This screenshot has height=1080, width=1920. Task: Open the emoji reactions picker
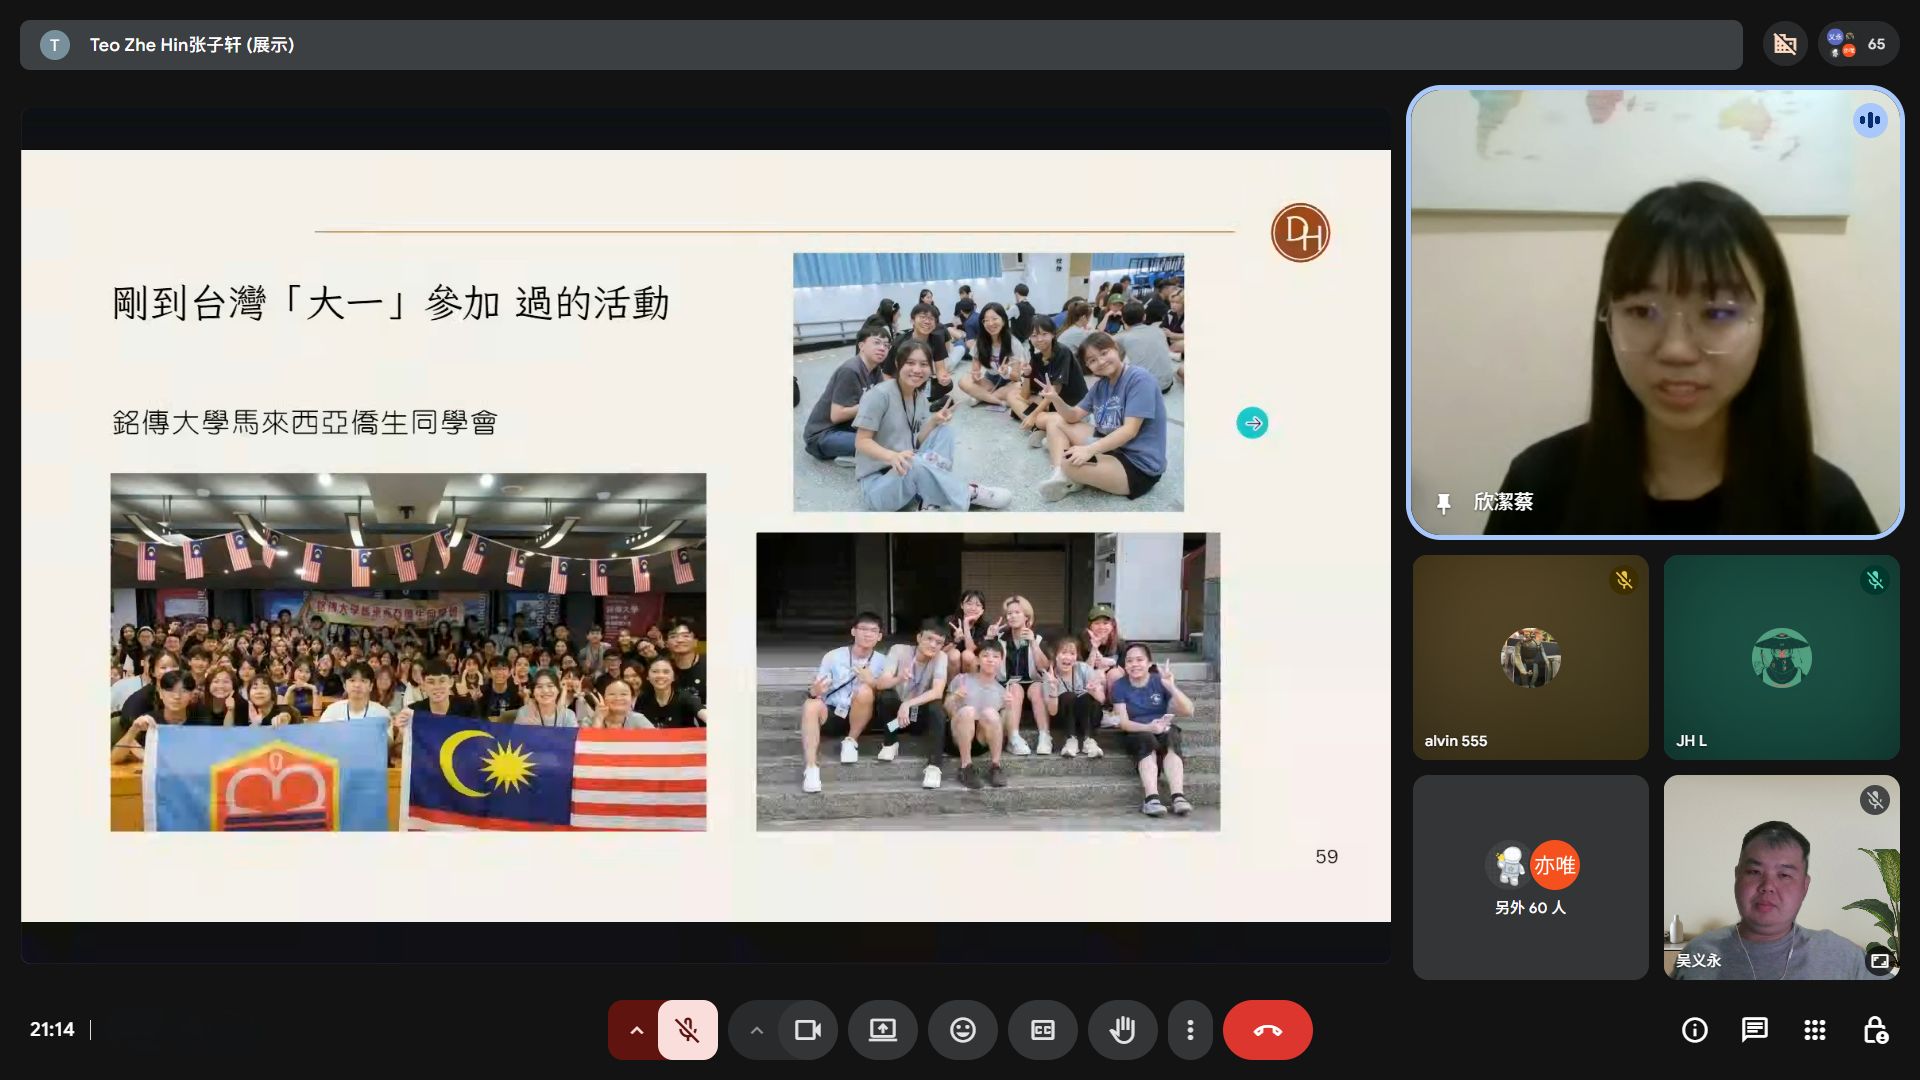point(962,1030)
